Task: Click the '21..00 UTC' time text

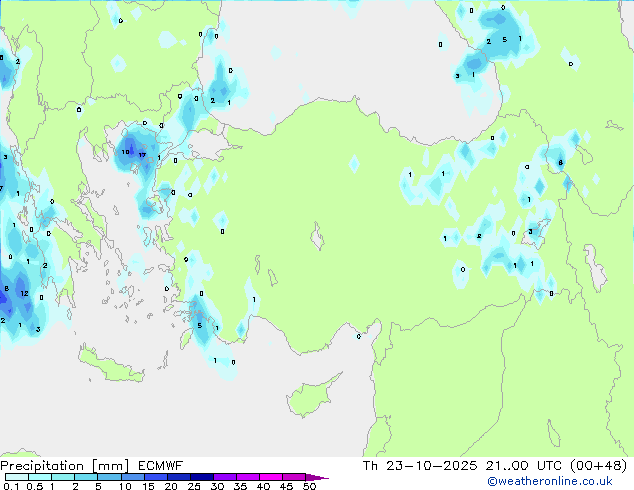Action: click(x=524, y=466)
